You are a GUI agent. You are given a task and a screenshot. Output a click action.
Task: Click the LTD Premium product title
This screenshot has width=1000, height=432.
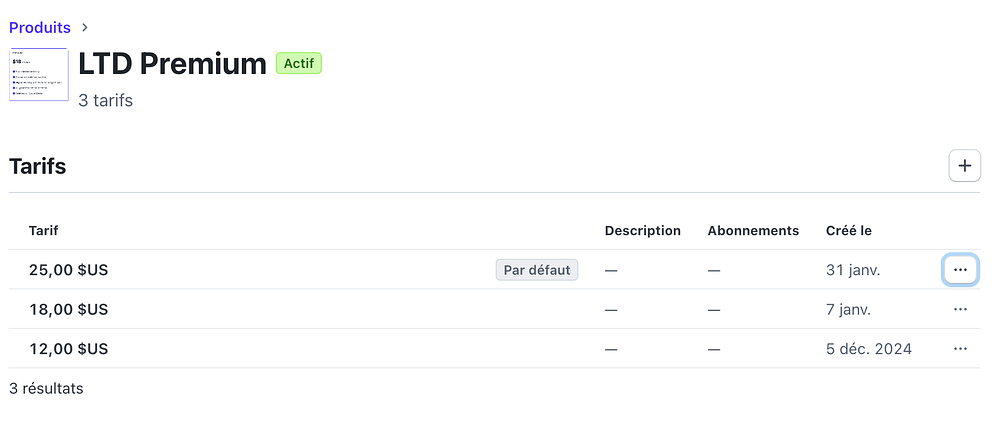tap(172, 64)
